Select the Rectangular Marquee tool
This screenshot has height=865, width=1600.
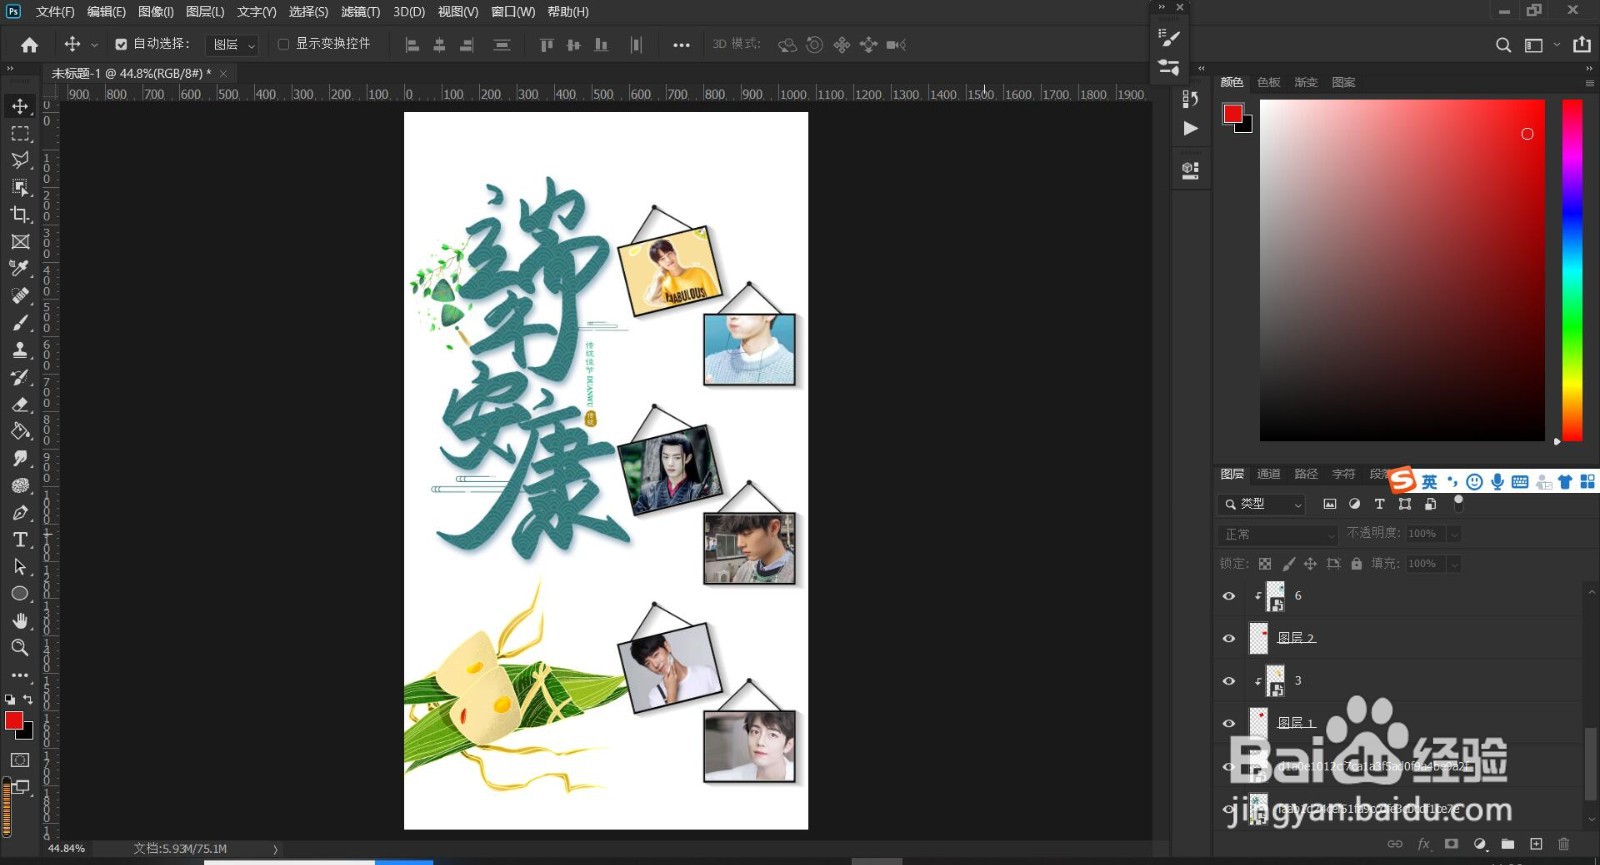click(x=20, y=133)
